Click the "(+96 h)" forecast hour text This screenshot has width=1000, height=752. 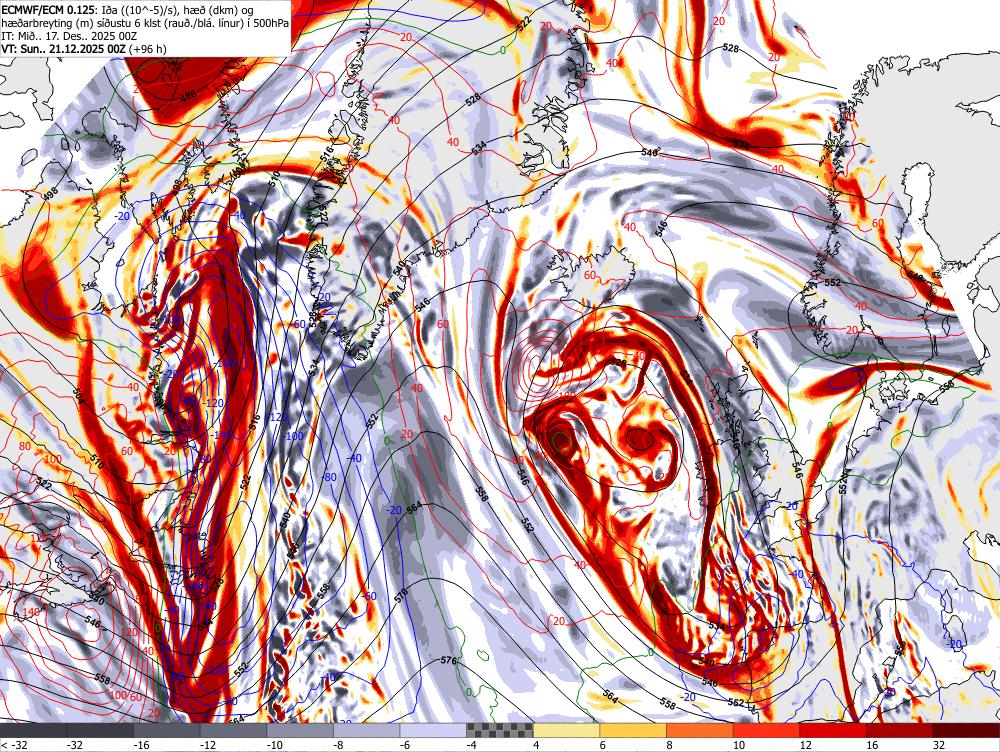147,49
